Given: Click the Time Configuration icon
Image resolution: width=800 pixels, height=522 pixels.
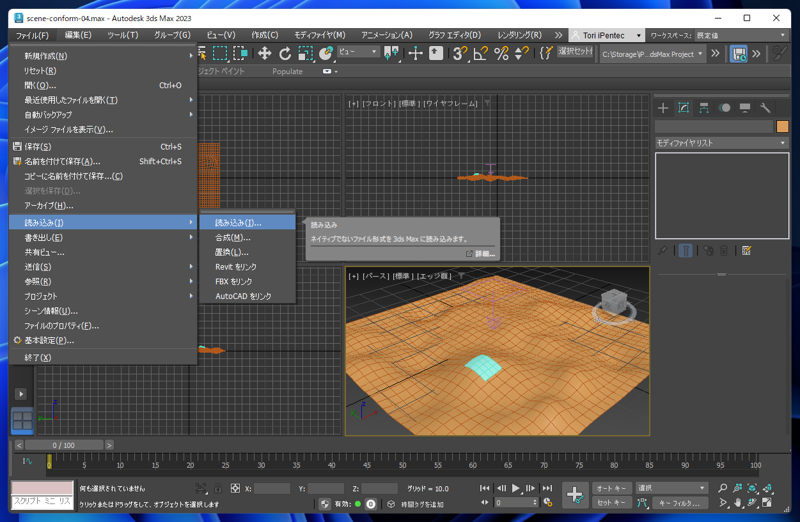Looking at the screenshot, I should [548, 503].
